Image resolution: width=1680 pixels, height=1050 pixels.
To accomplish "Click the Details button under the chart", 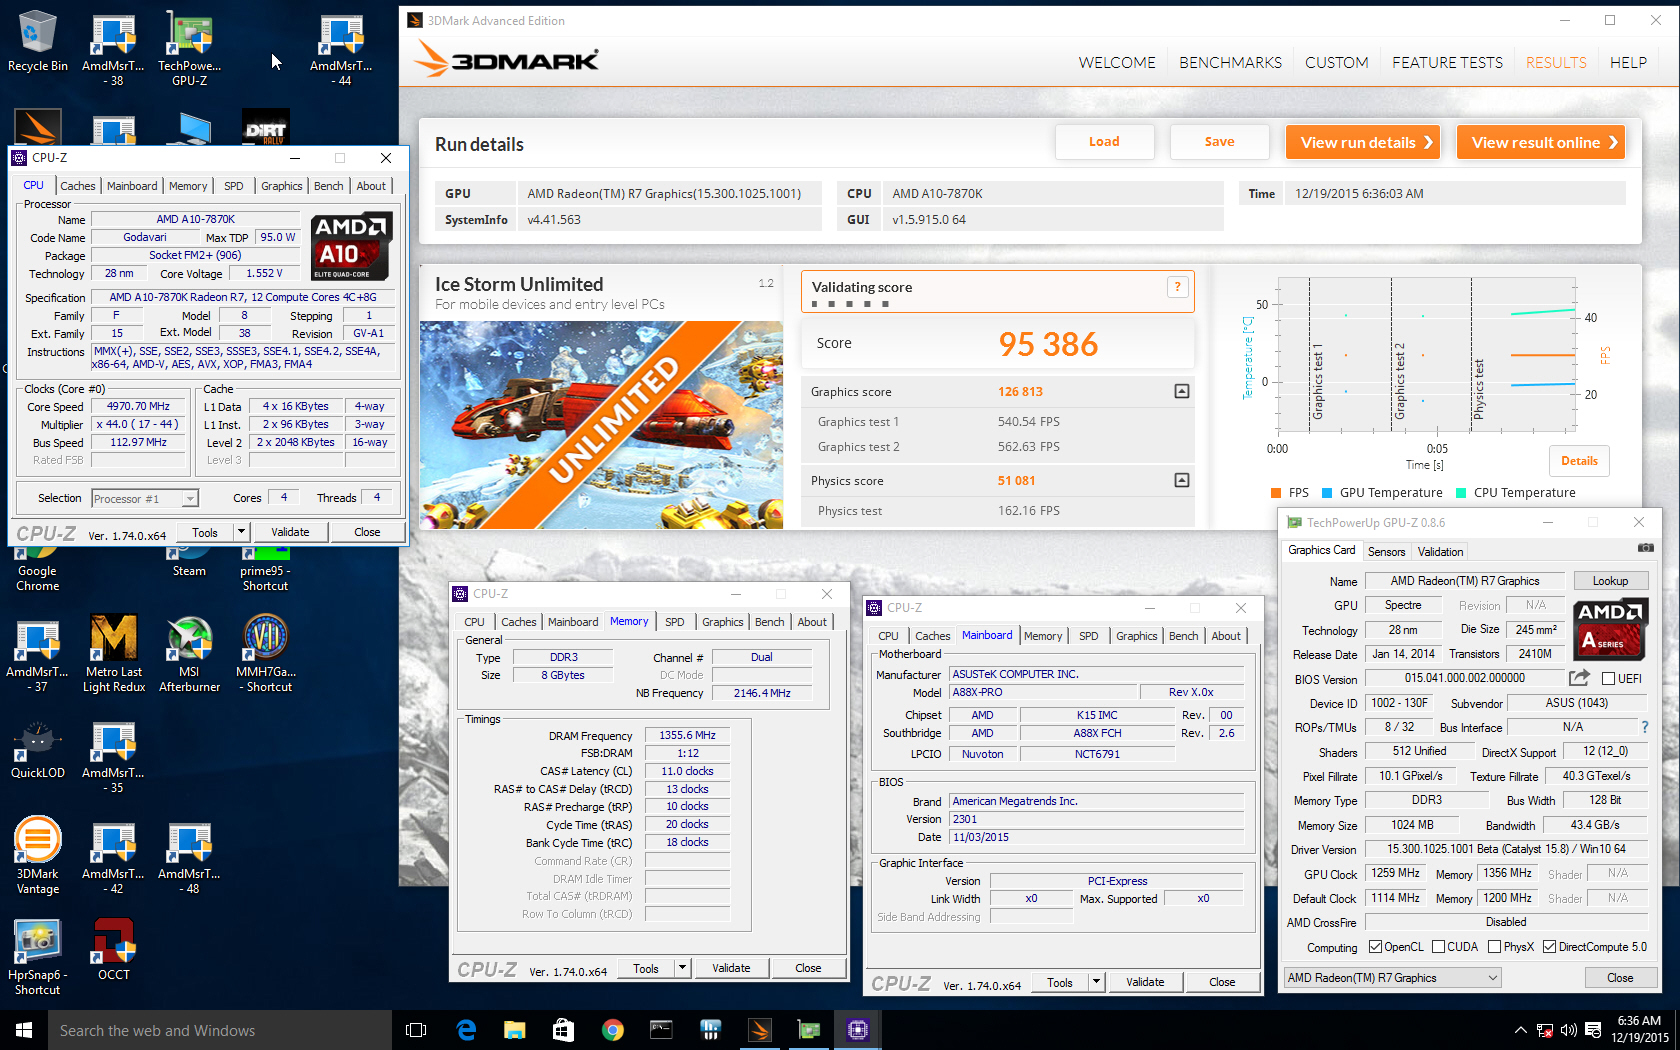I will pyautogui.click(x=1579, y=461).
